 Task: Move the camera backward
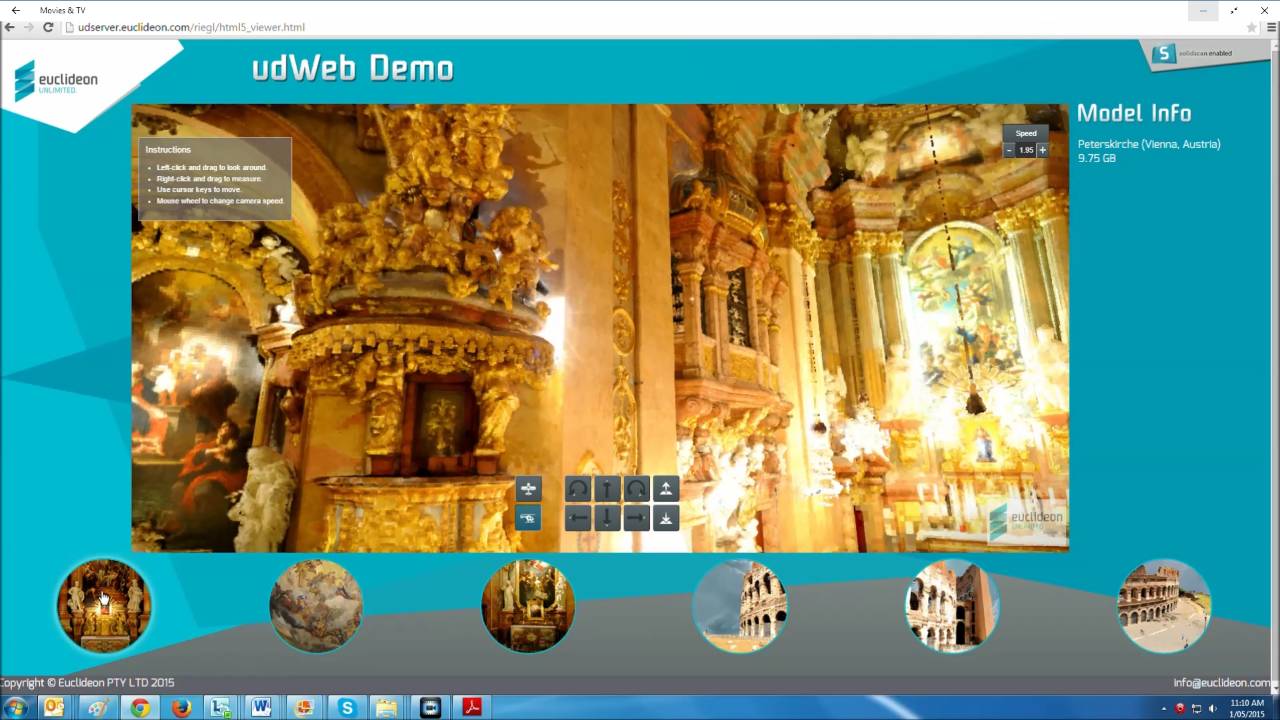(607, 518)
